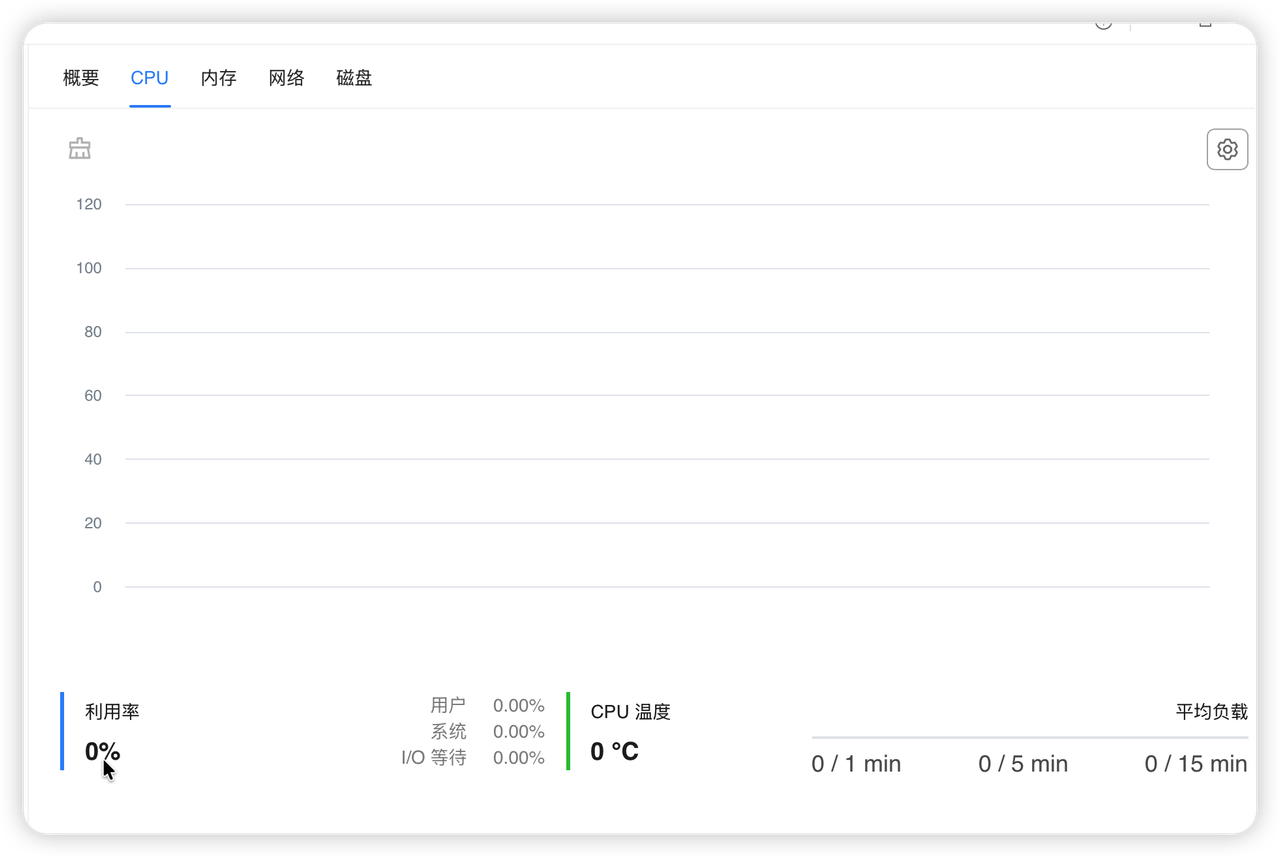Click the 120 y-axis label
The width and height of the screenshot is (1280, 857).
pyautogui.click(x=89, y=204)
